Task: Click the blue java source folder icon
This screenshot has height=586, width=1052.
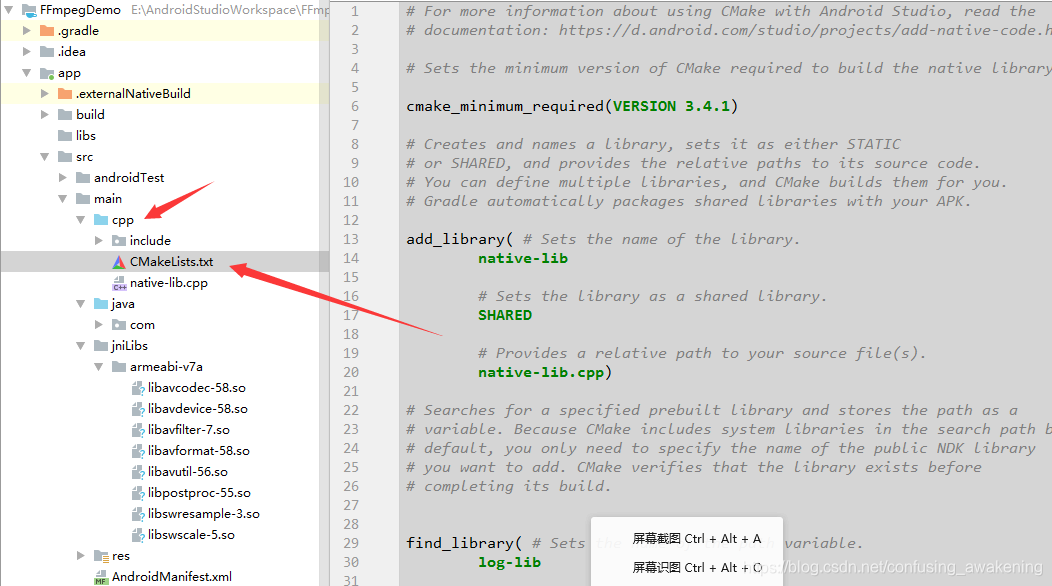Action: [x=101, y=303]
